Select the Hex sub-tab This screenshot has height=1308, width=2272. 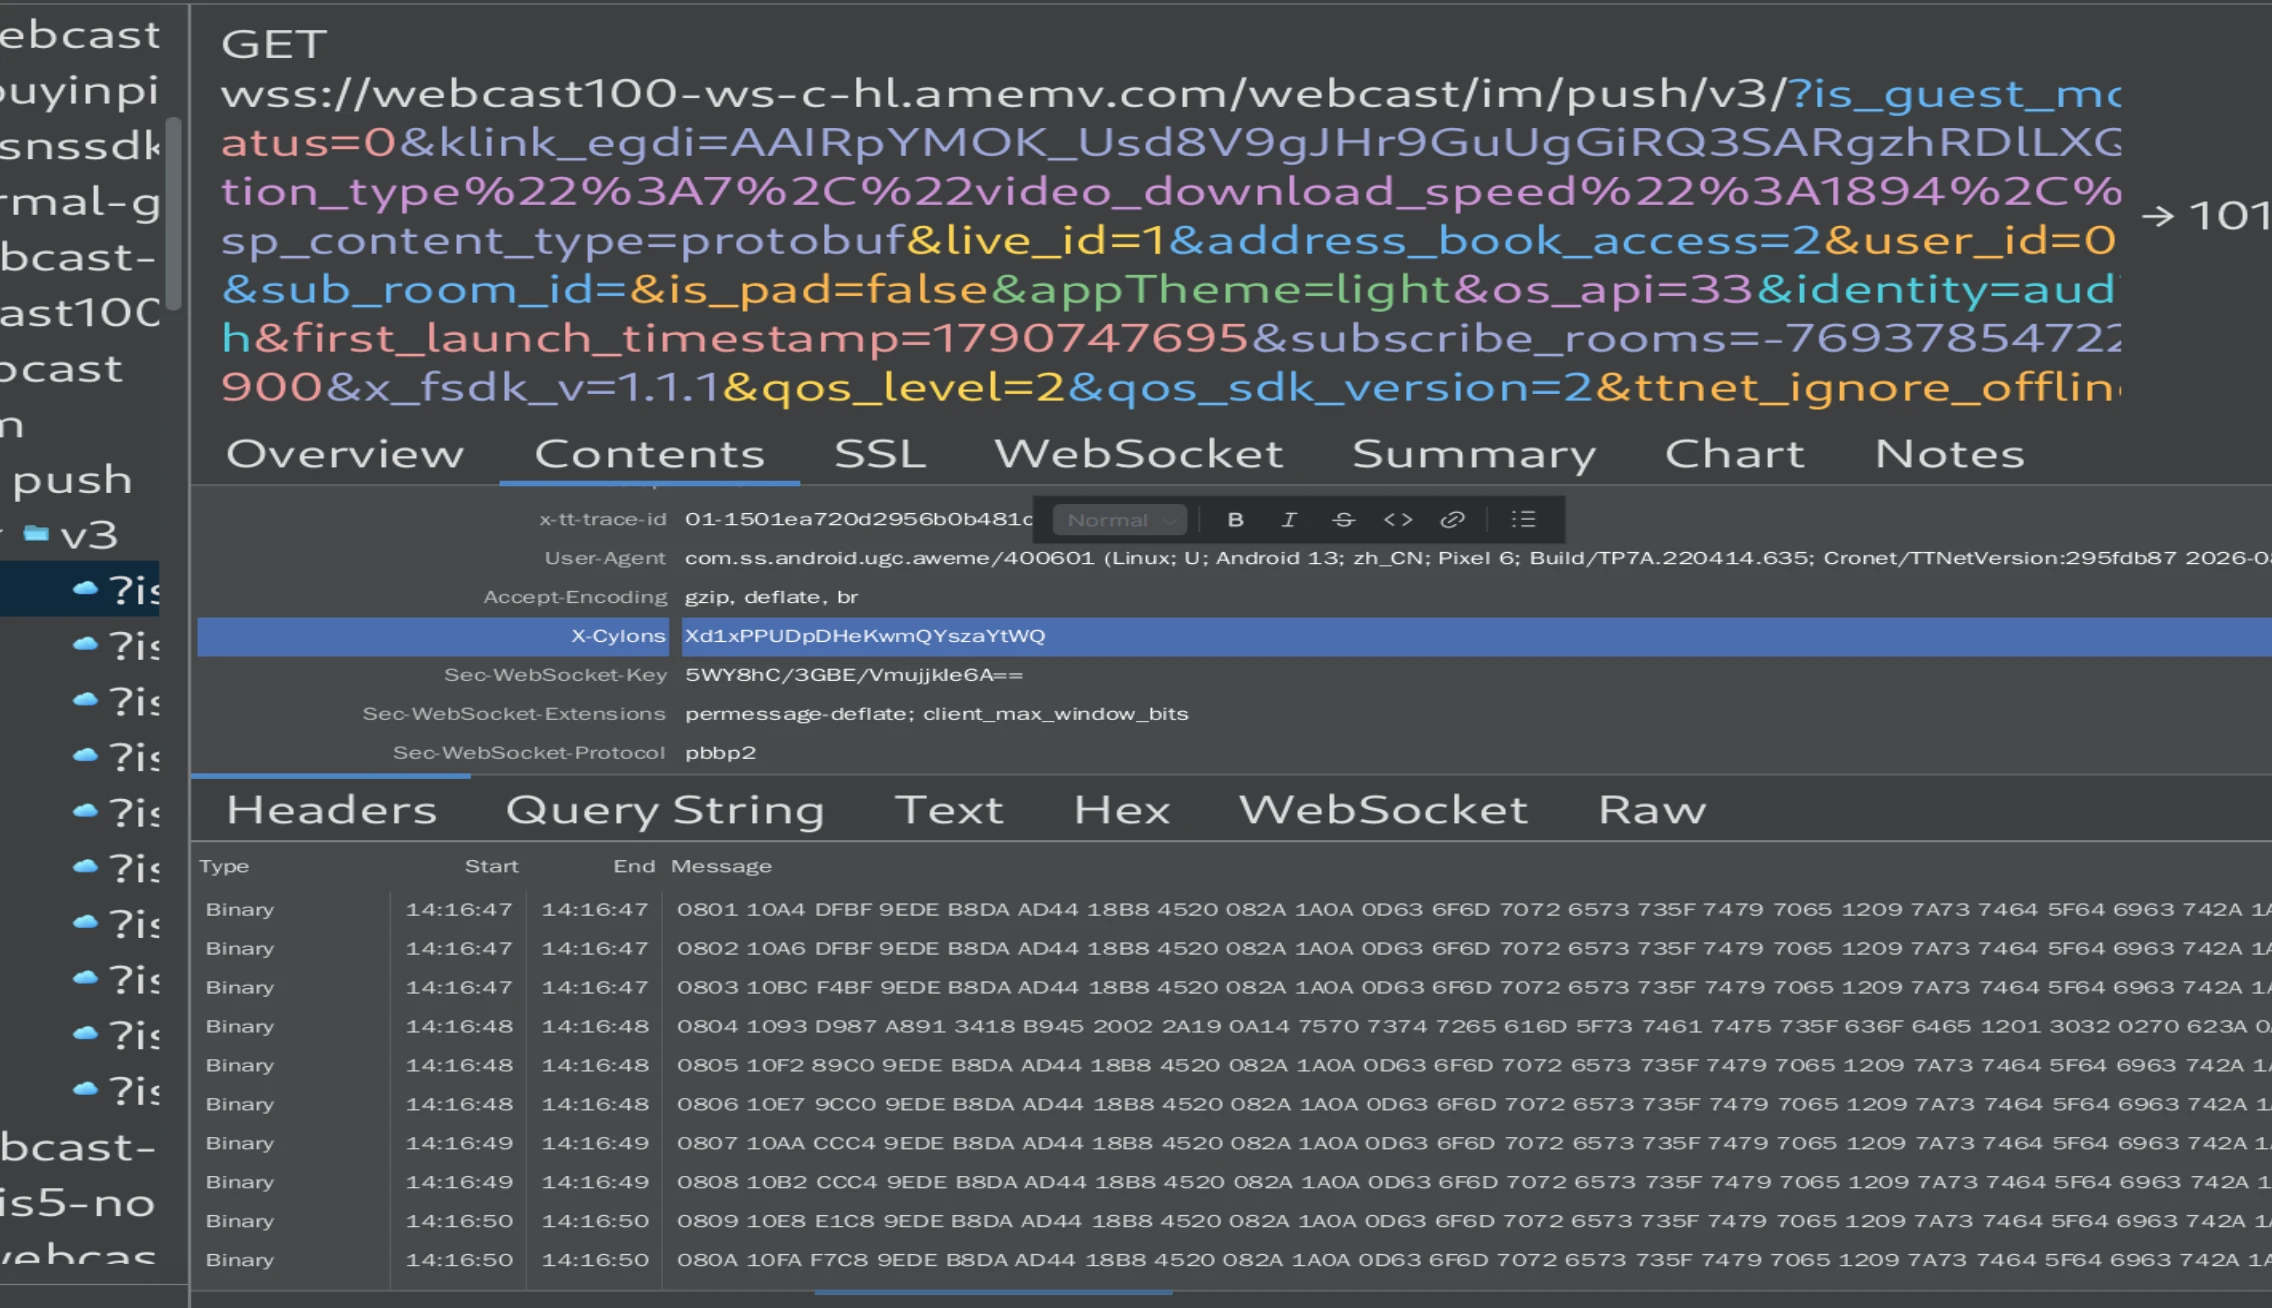[1122, 810]
